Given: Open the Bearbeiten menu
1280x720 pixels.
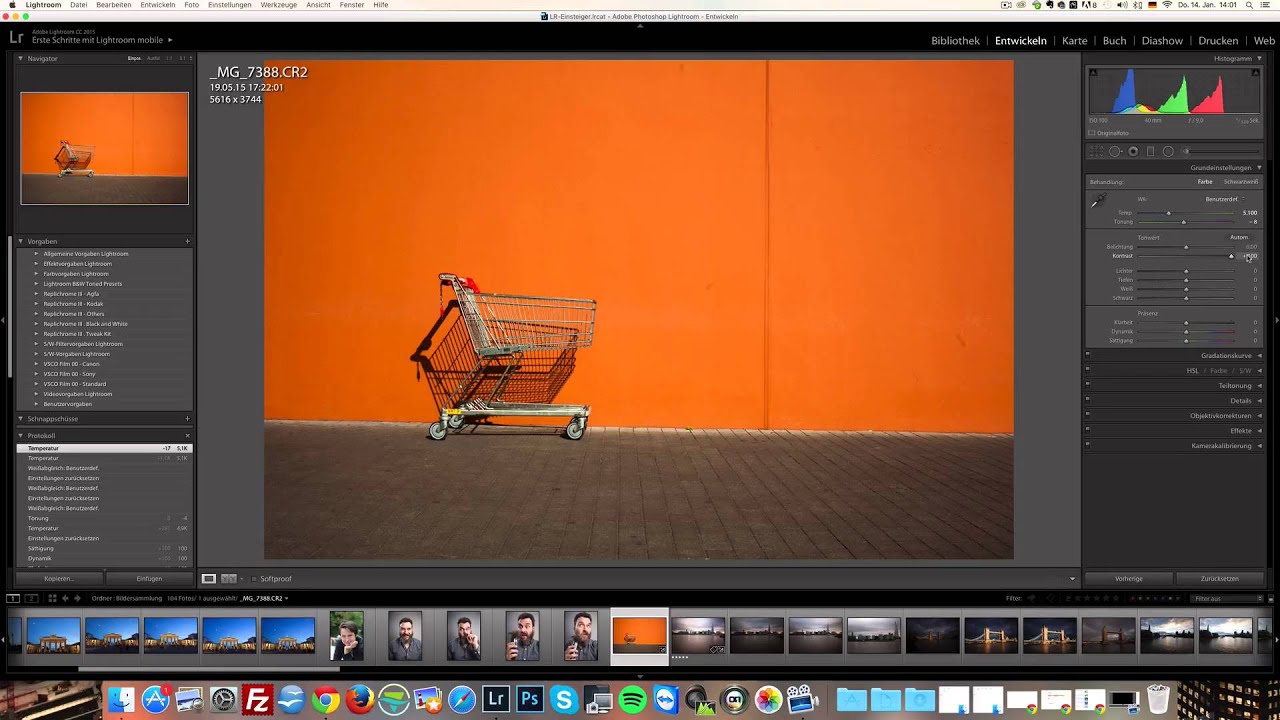Looking at the screenshot, I should click(x=113, y=5).
